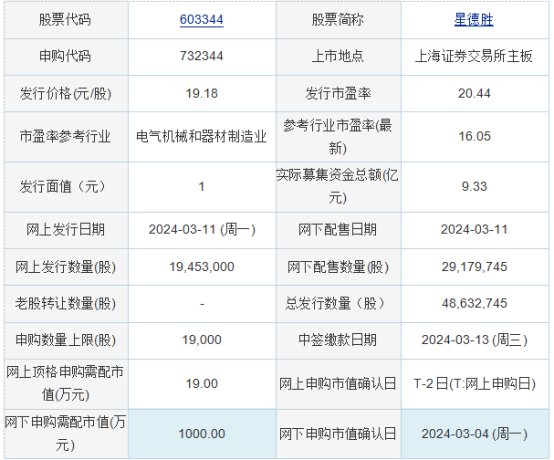Select offline required value 1000.00
The image size is (554, 460).
click(201, 434)
